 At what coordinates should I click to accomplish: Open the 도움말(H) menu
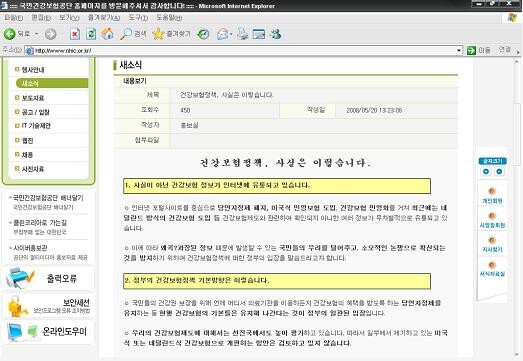tap(169, 18)
